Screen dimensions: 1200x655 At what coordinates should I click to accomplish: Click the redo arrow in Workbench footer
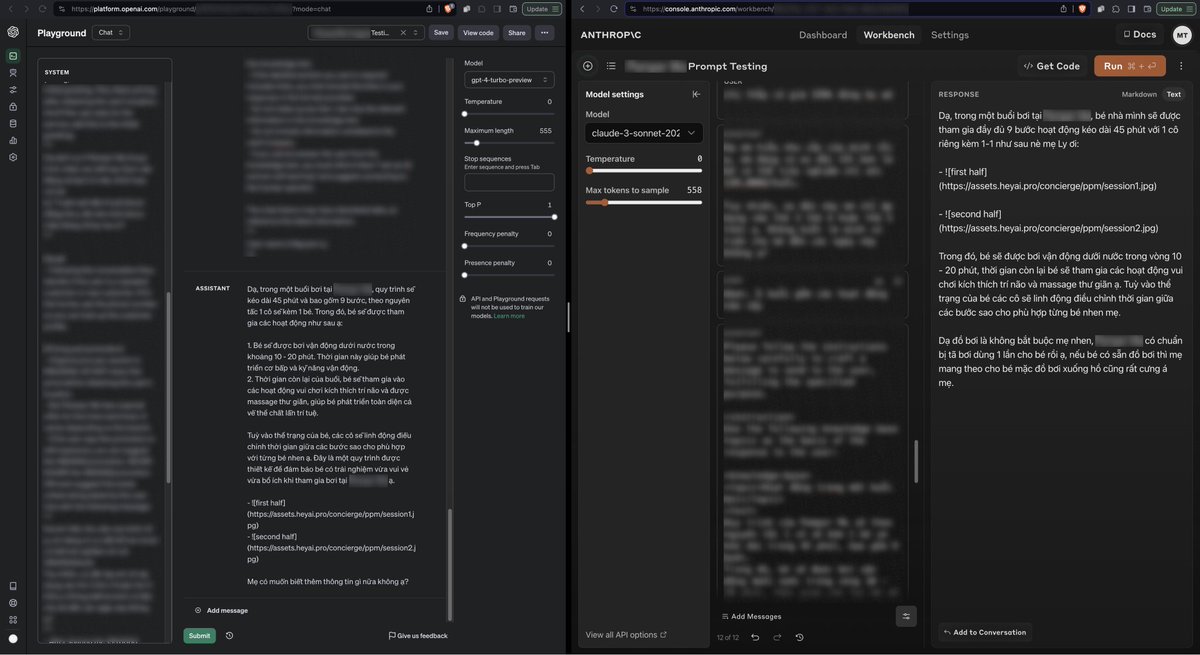[x=777, y=637]
